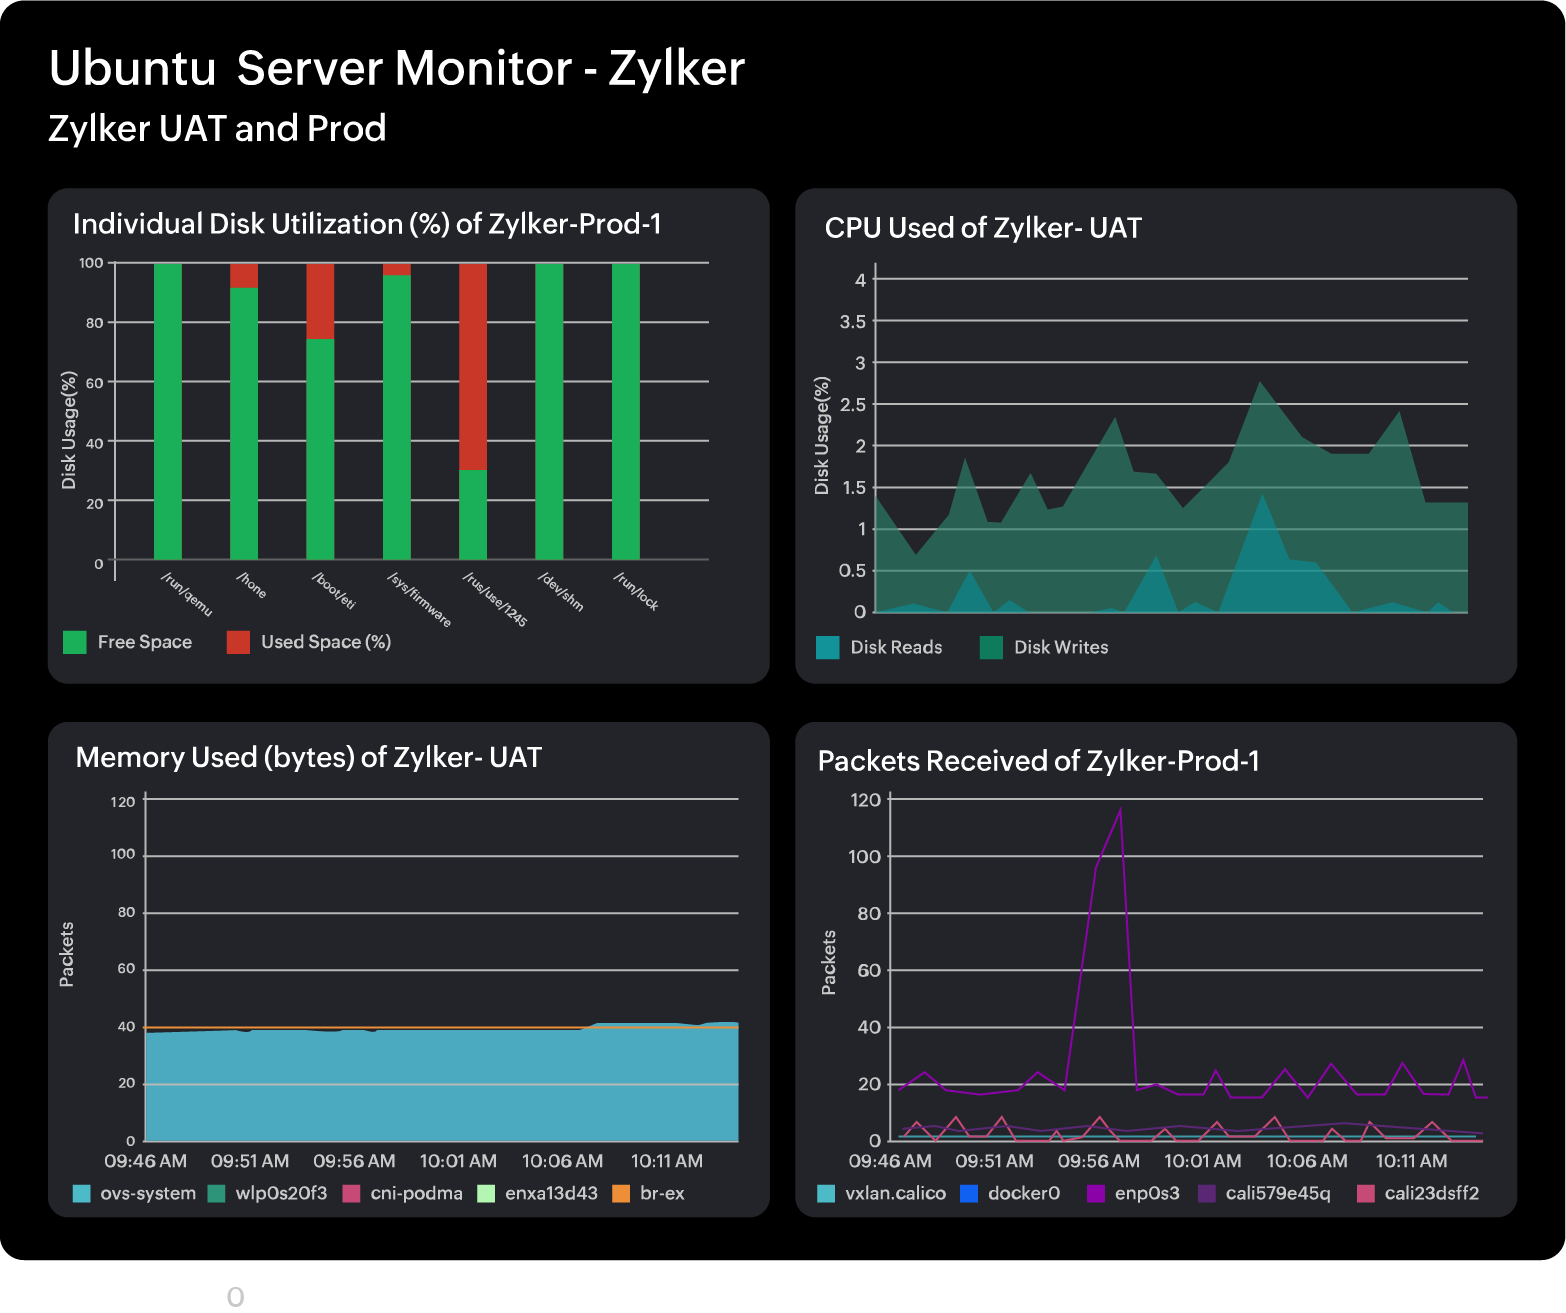Viewport: 1566px width, 1313px height.
Task: Click the Individual Disk Utilization chart title
Action: click(x=367, y=224)
